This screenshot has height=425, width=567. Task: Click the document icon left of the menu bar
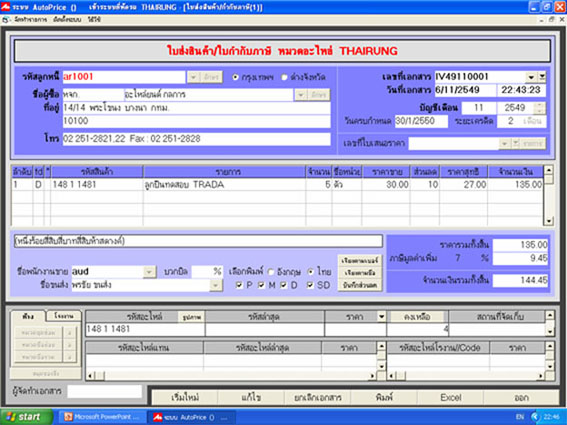5,20
